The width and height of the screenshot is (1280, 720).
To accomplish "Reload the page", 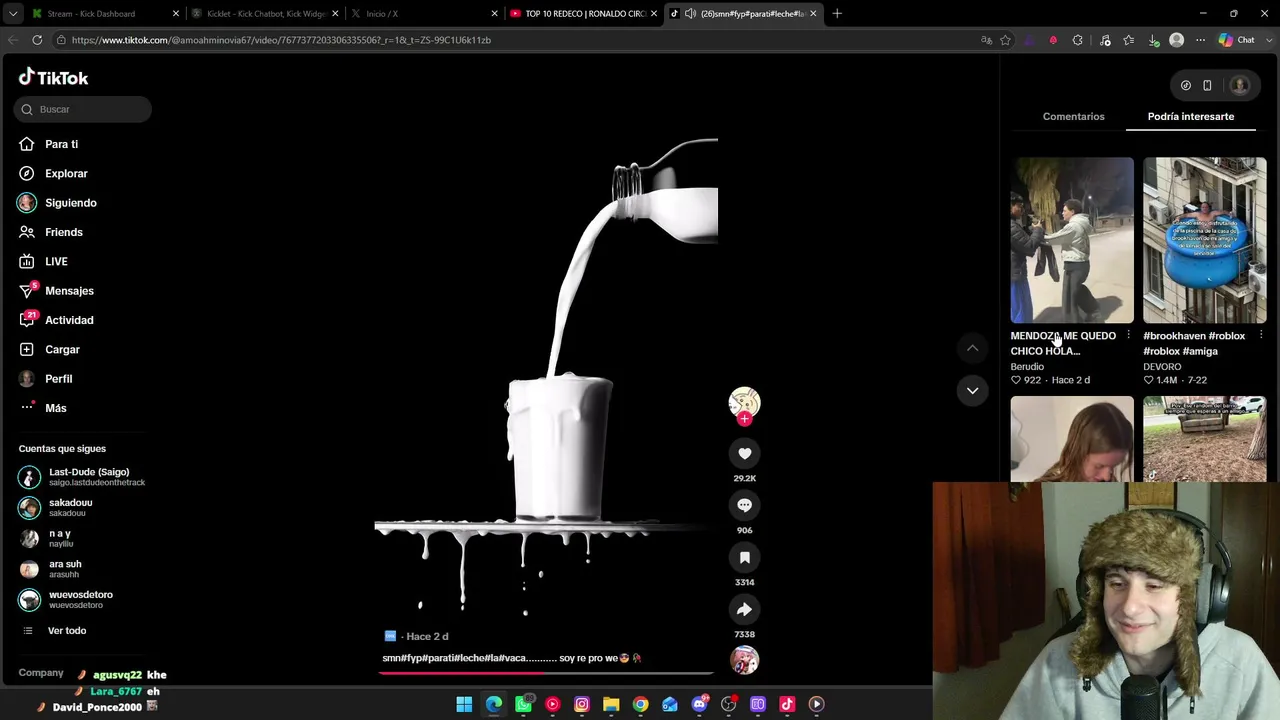I will (x=37, y=40).
